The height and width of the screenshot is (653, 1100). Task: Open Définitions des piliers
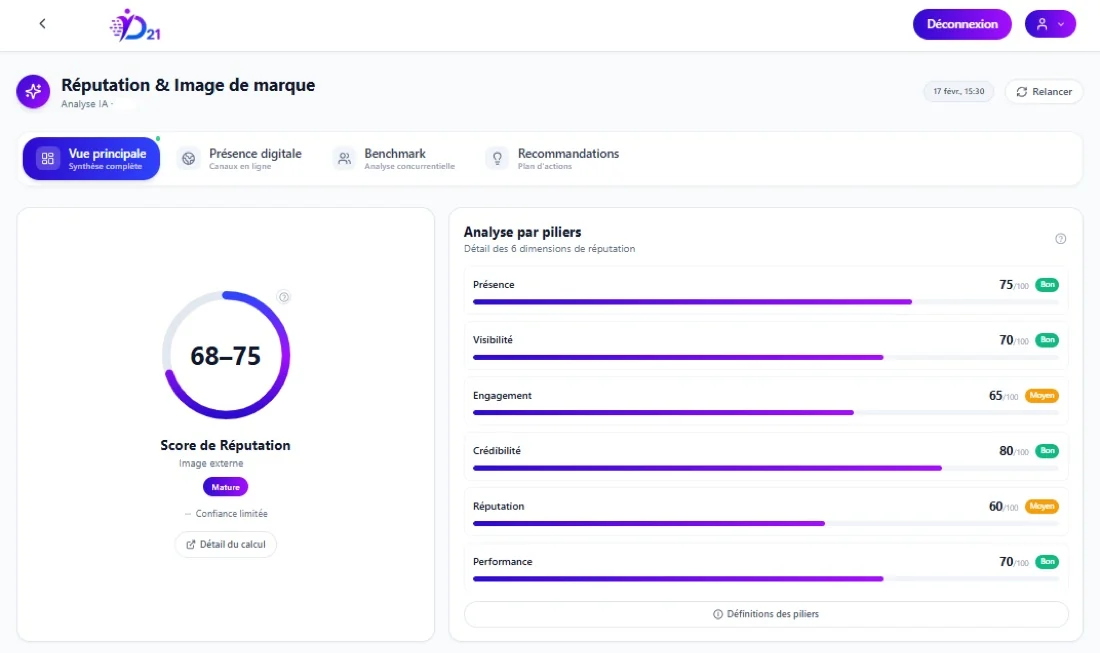pos(765,614)
